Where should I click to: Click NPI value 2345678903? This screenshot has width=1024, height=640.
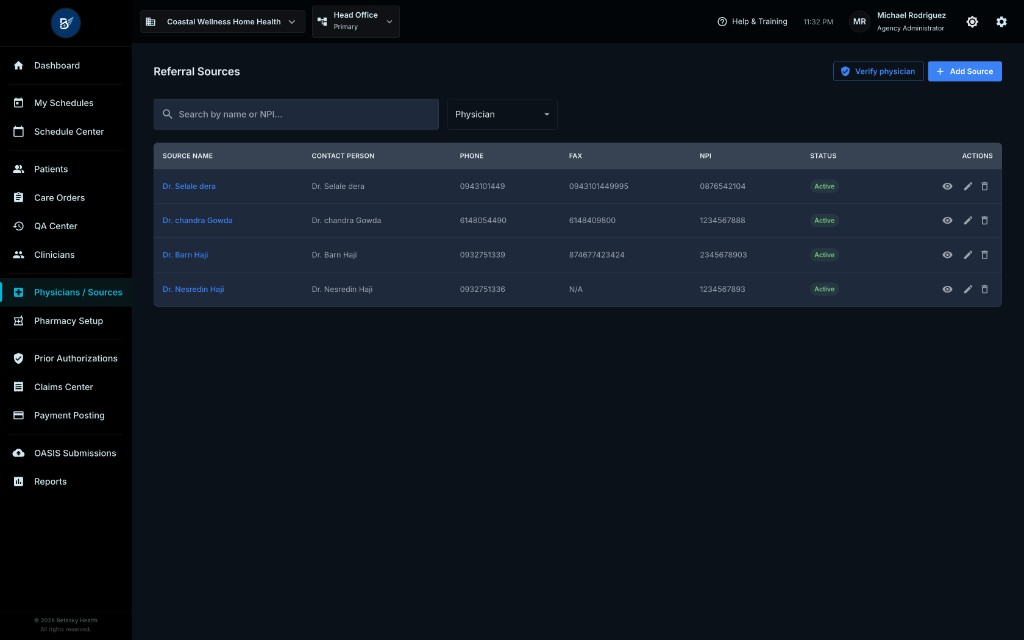[x=723, y=255]
